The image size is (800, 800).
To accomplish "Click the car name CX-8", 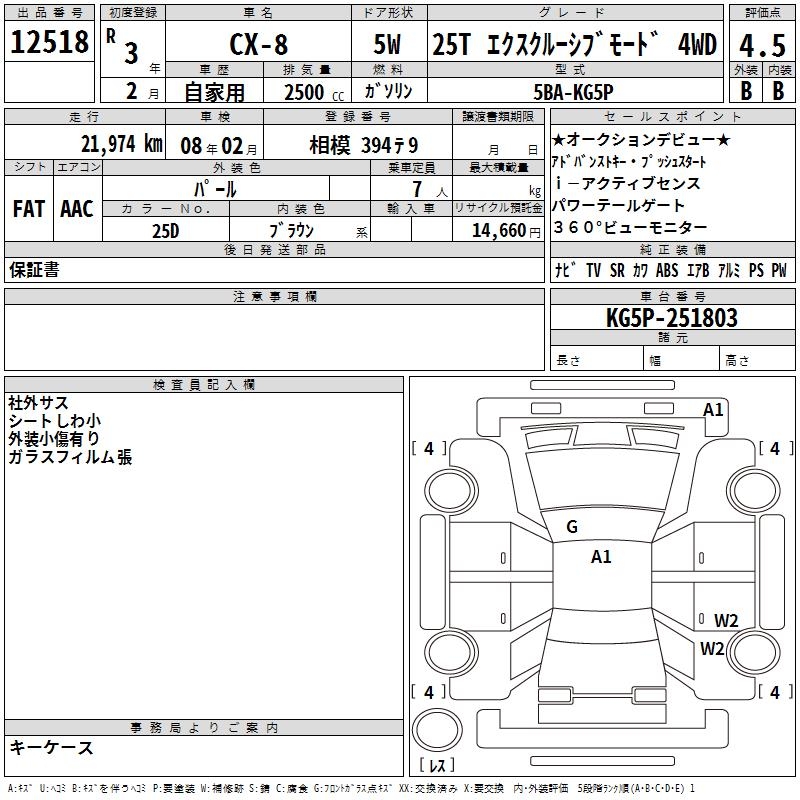I will 259,44.
